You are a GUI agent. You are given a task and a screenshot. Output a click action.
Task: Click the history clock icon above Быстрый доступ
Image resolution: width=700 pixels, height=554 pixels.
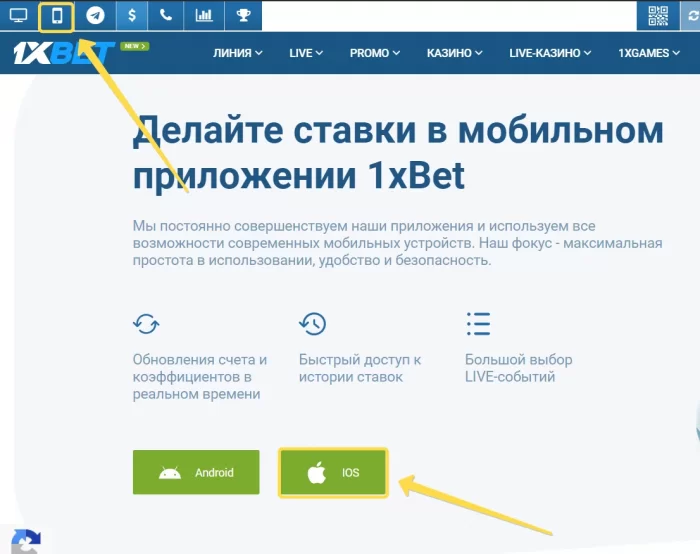point(312,324)
